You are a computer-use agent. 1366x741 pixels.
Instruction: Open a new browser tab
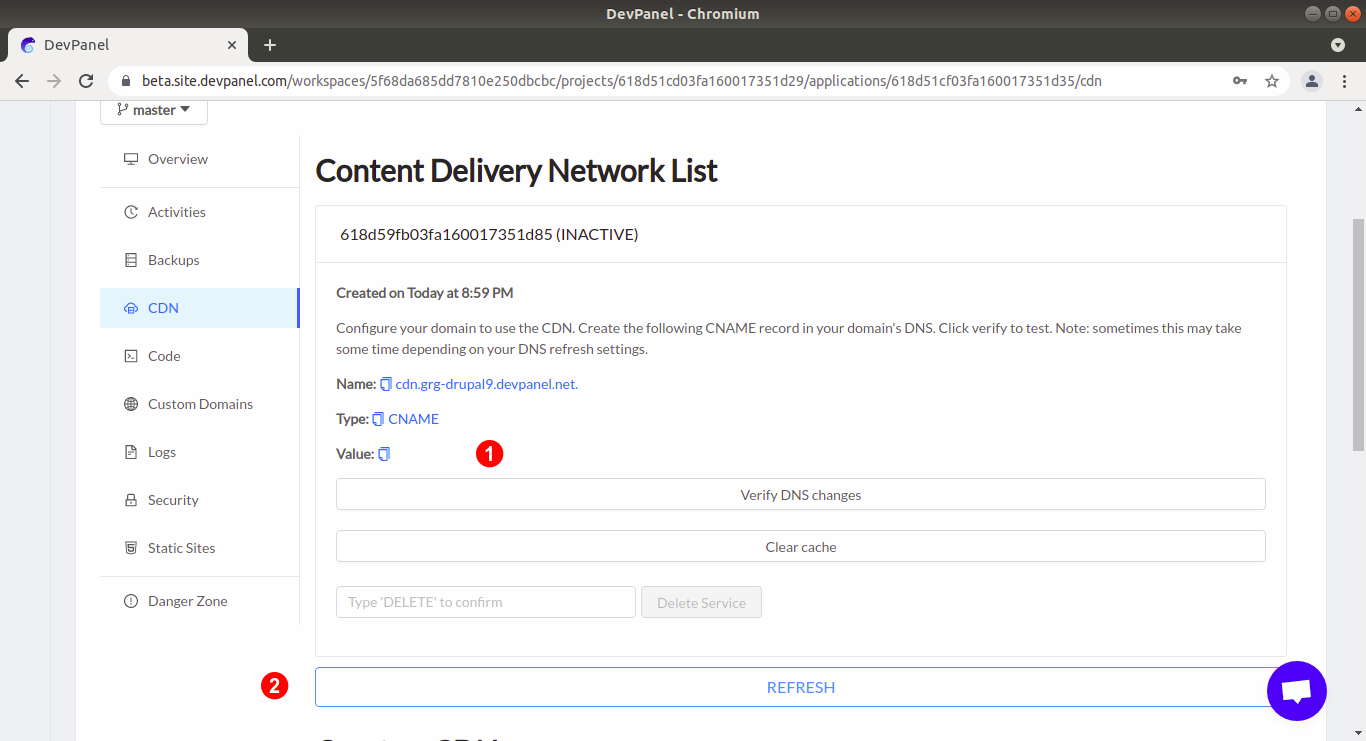(270, 45)
